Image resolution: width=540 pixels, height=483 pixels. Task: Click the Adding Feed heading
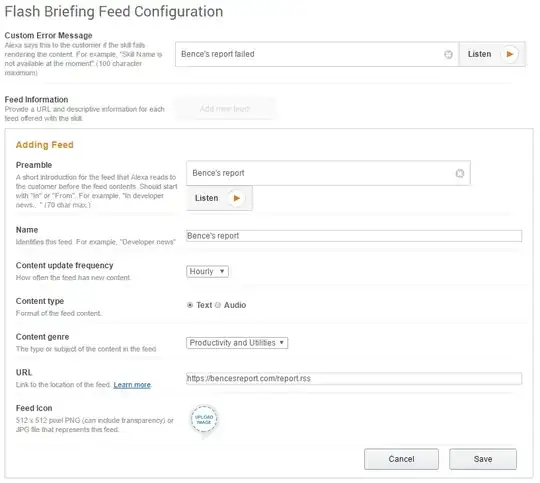(x=45, y=145)
